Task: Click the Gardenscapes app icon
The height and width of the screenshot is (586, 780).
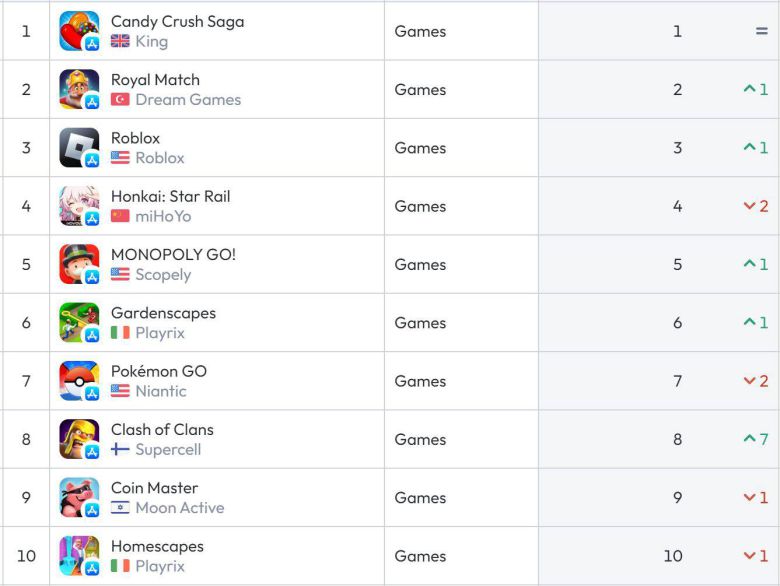Action: click(79, 323)
